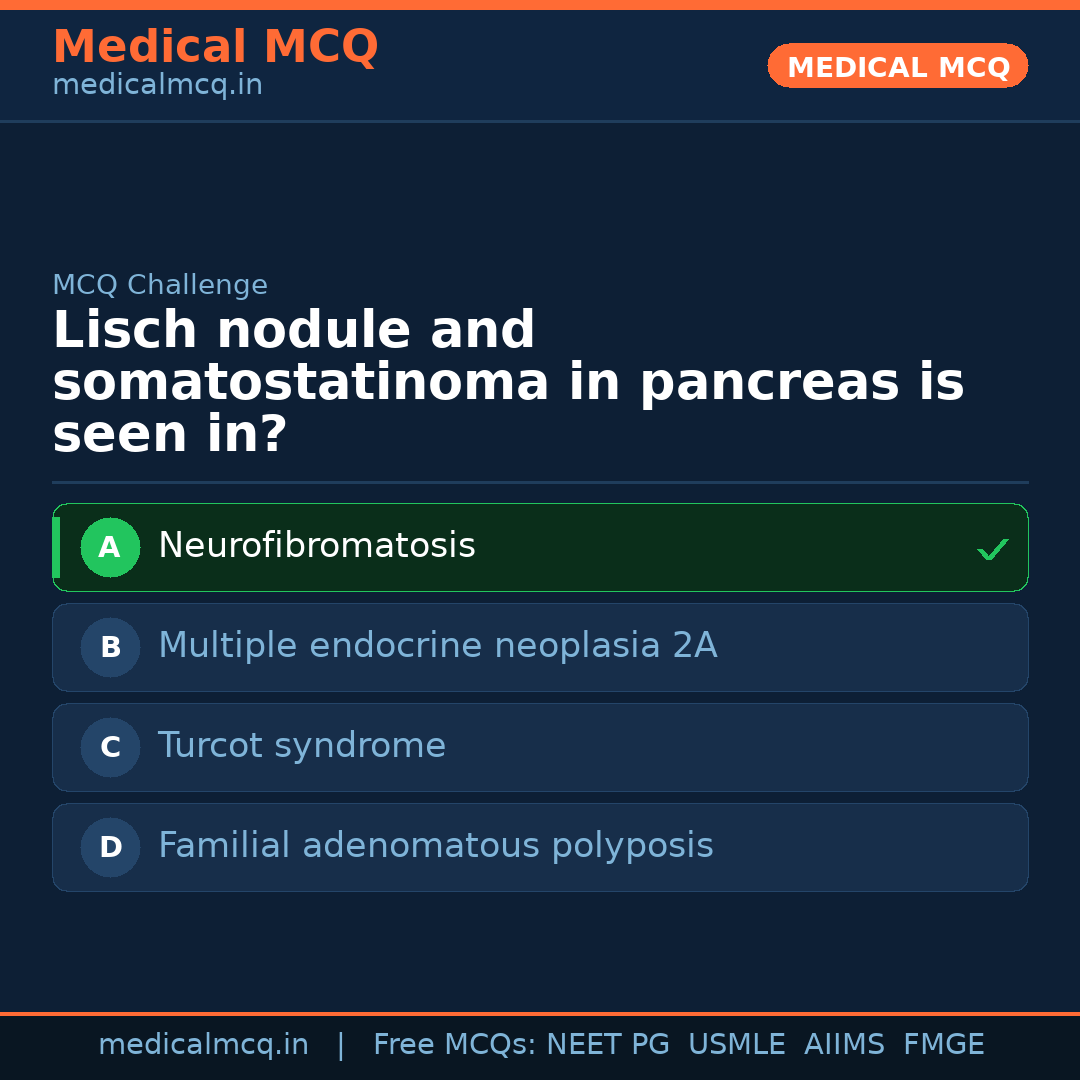Select the AIIMS footer item
Viewport: 1080px width, 1080px height.
click(x=844, y=1045)
